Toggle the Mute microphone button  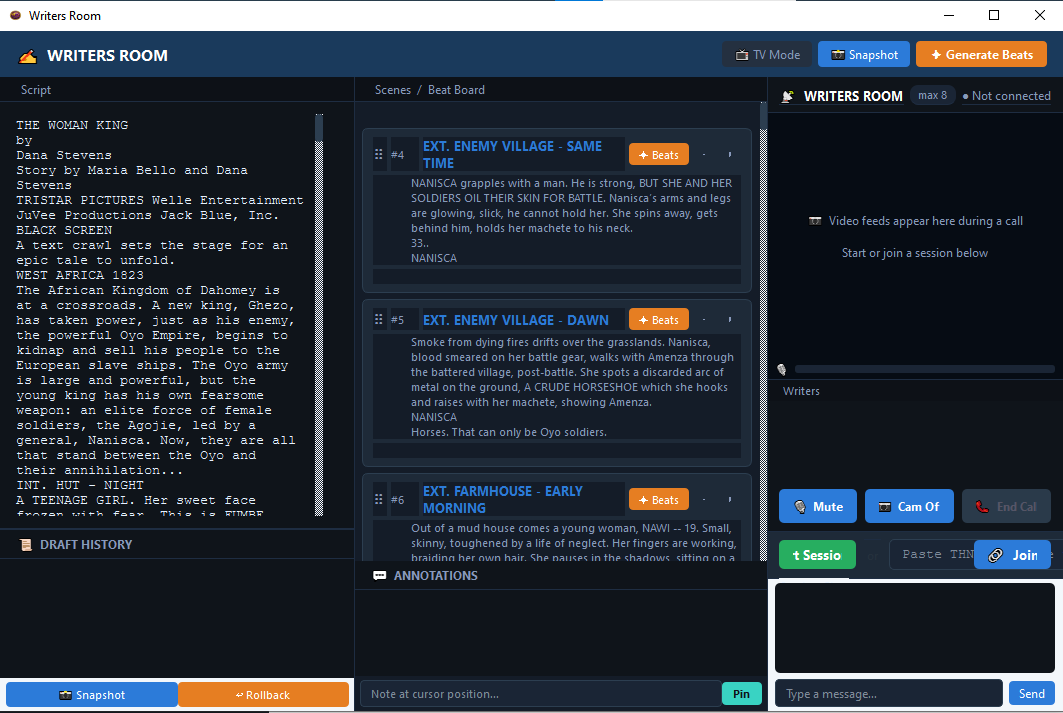(818, 506)
